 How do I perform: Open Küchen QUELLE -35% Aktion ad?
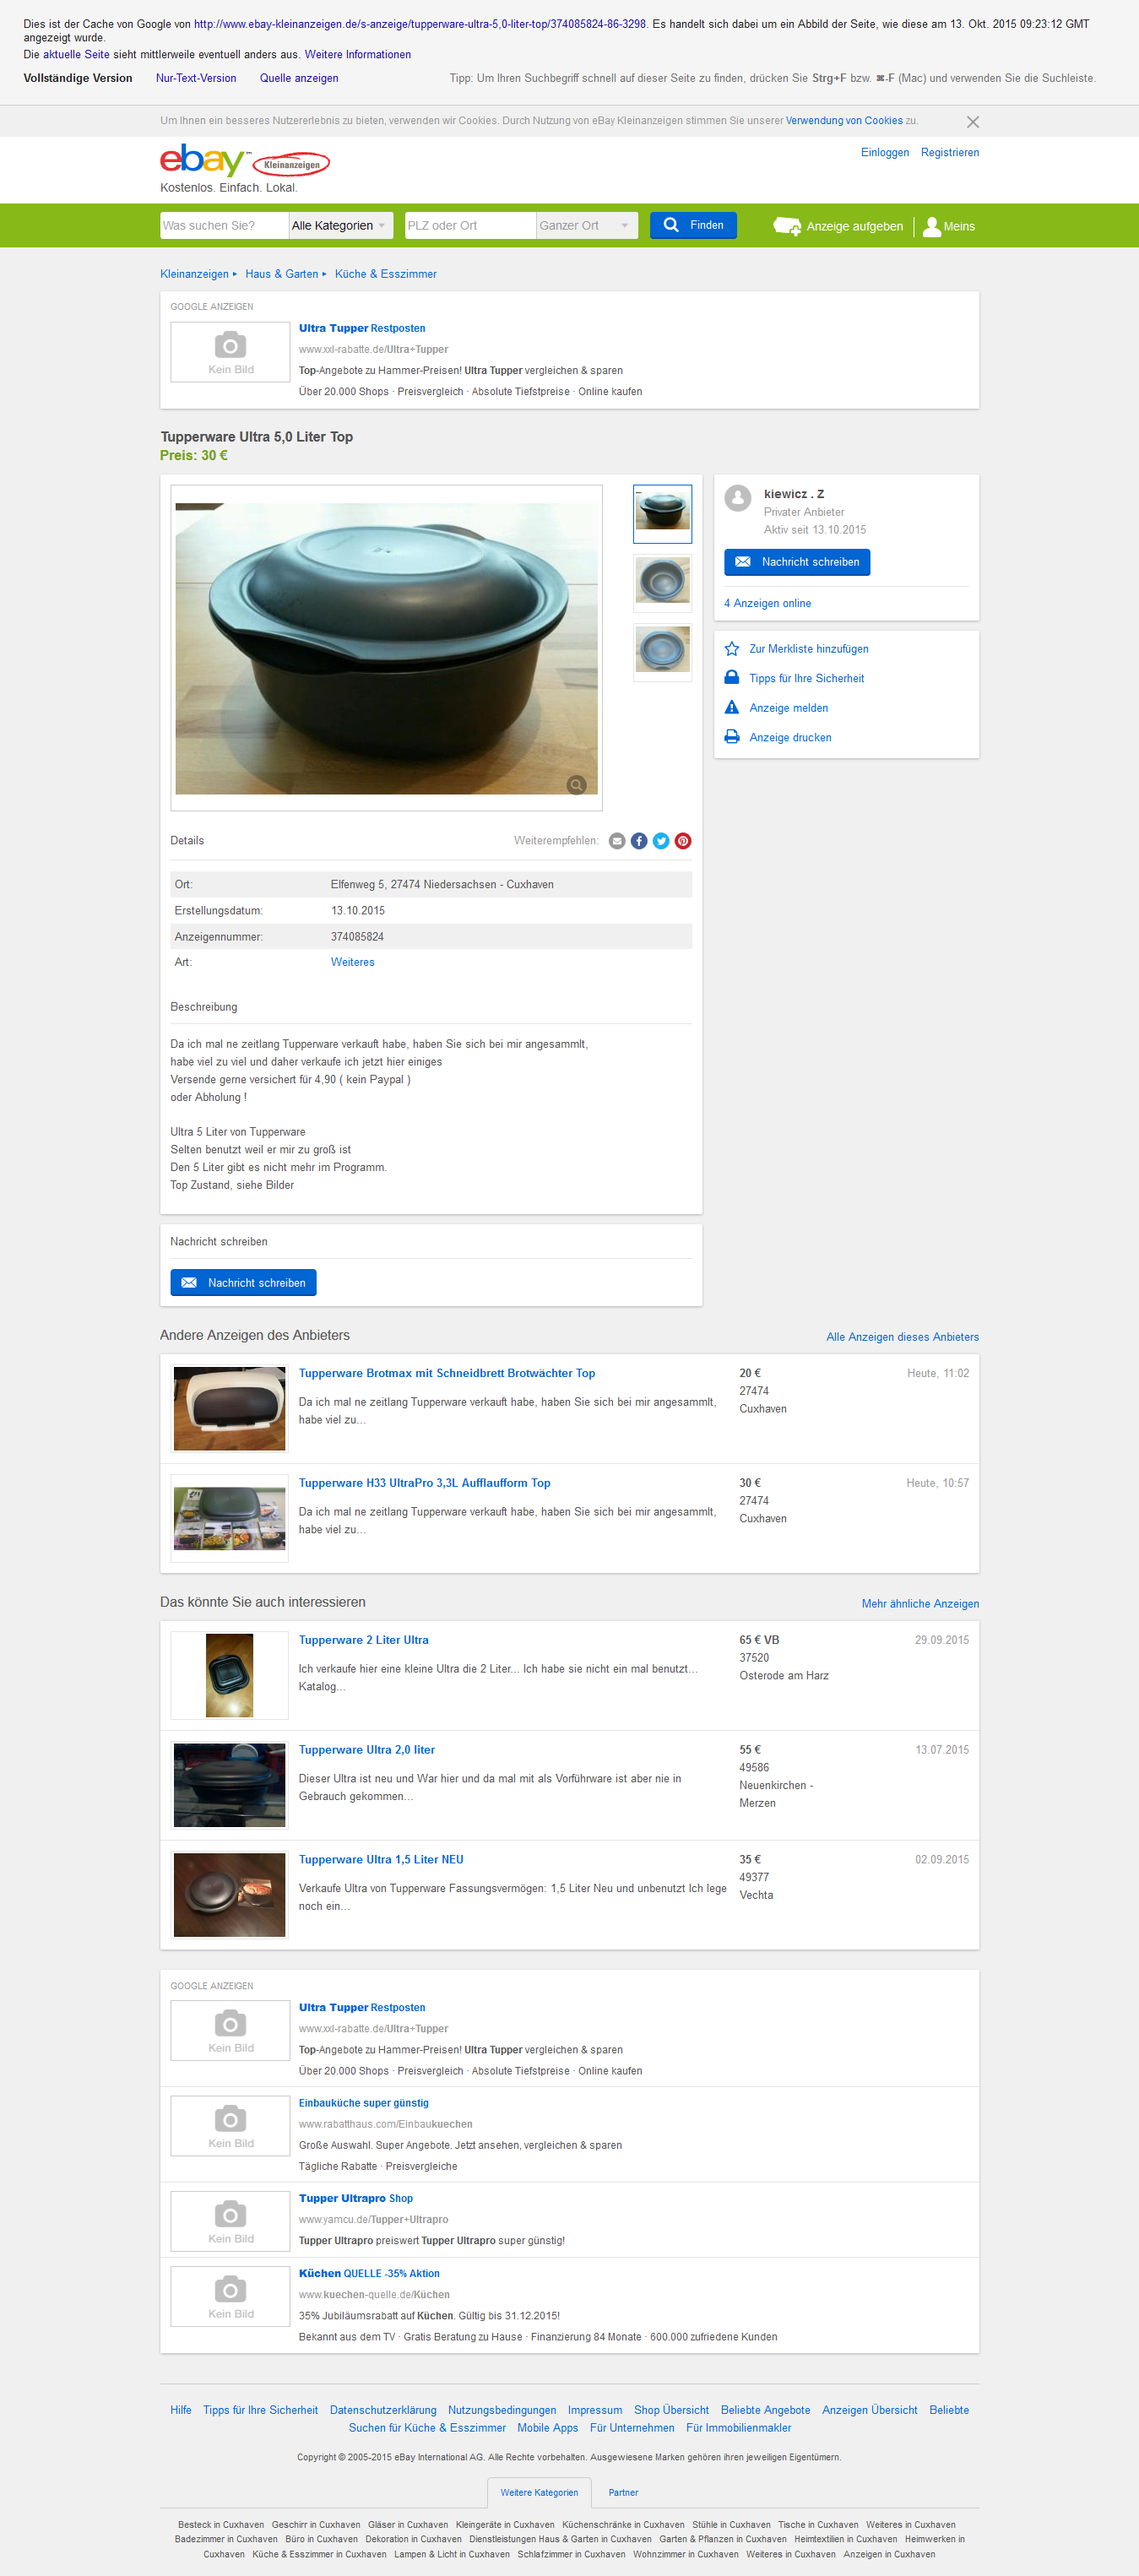pos(369,2274)
